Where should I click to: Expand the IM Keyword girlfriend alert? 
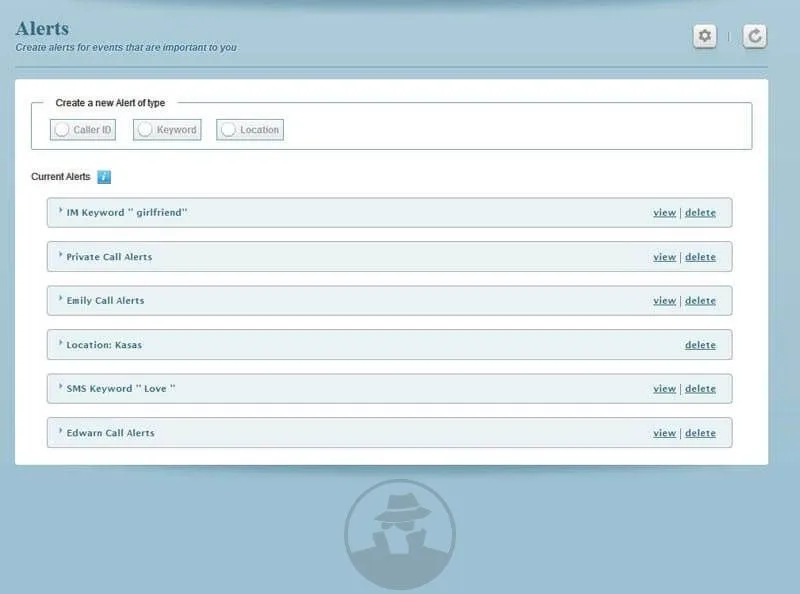click(60, 211)
